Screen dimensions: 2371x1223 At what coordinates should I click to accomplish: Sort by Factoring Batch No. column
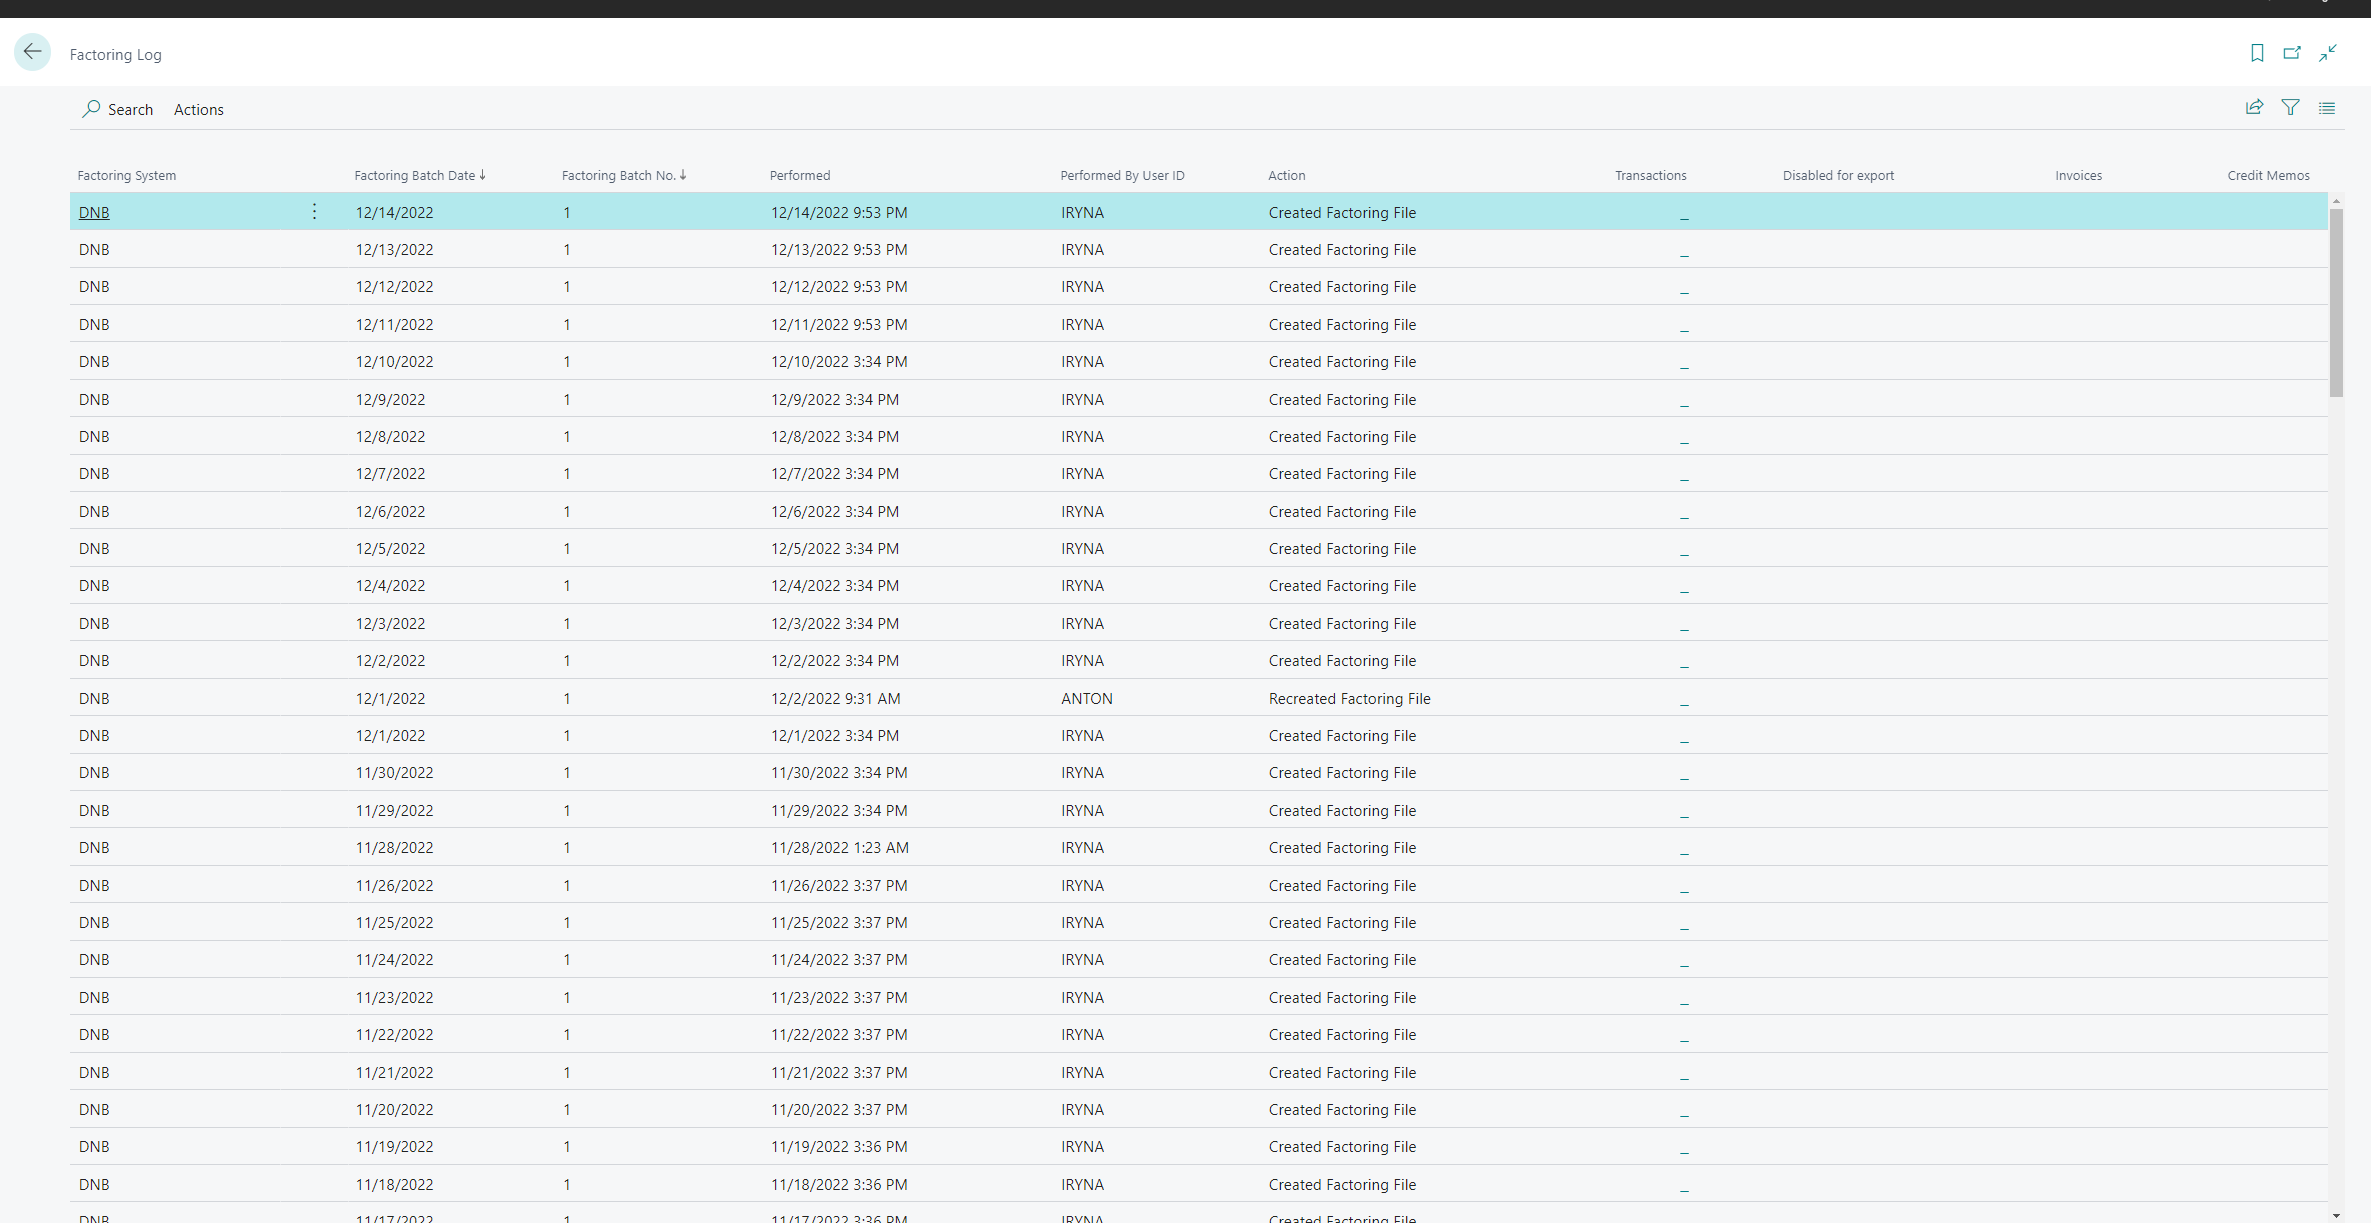619,175
